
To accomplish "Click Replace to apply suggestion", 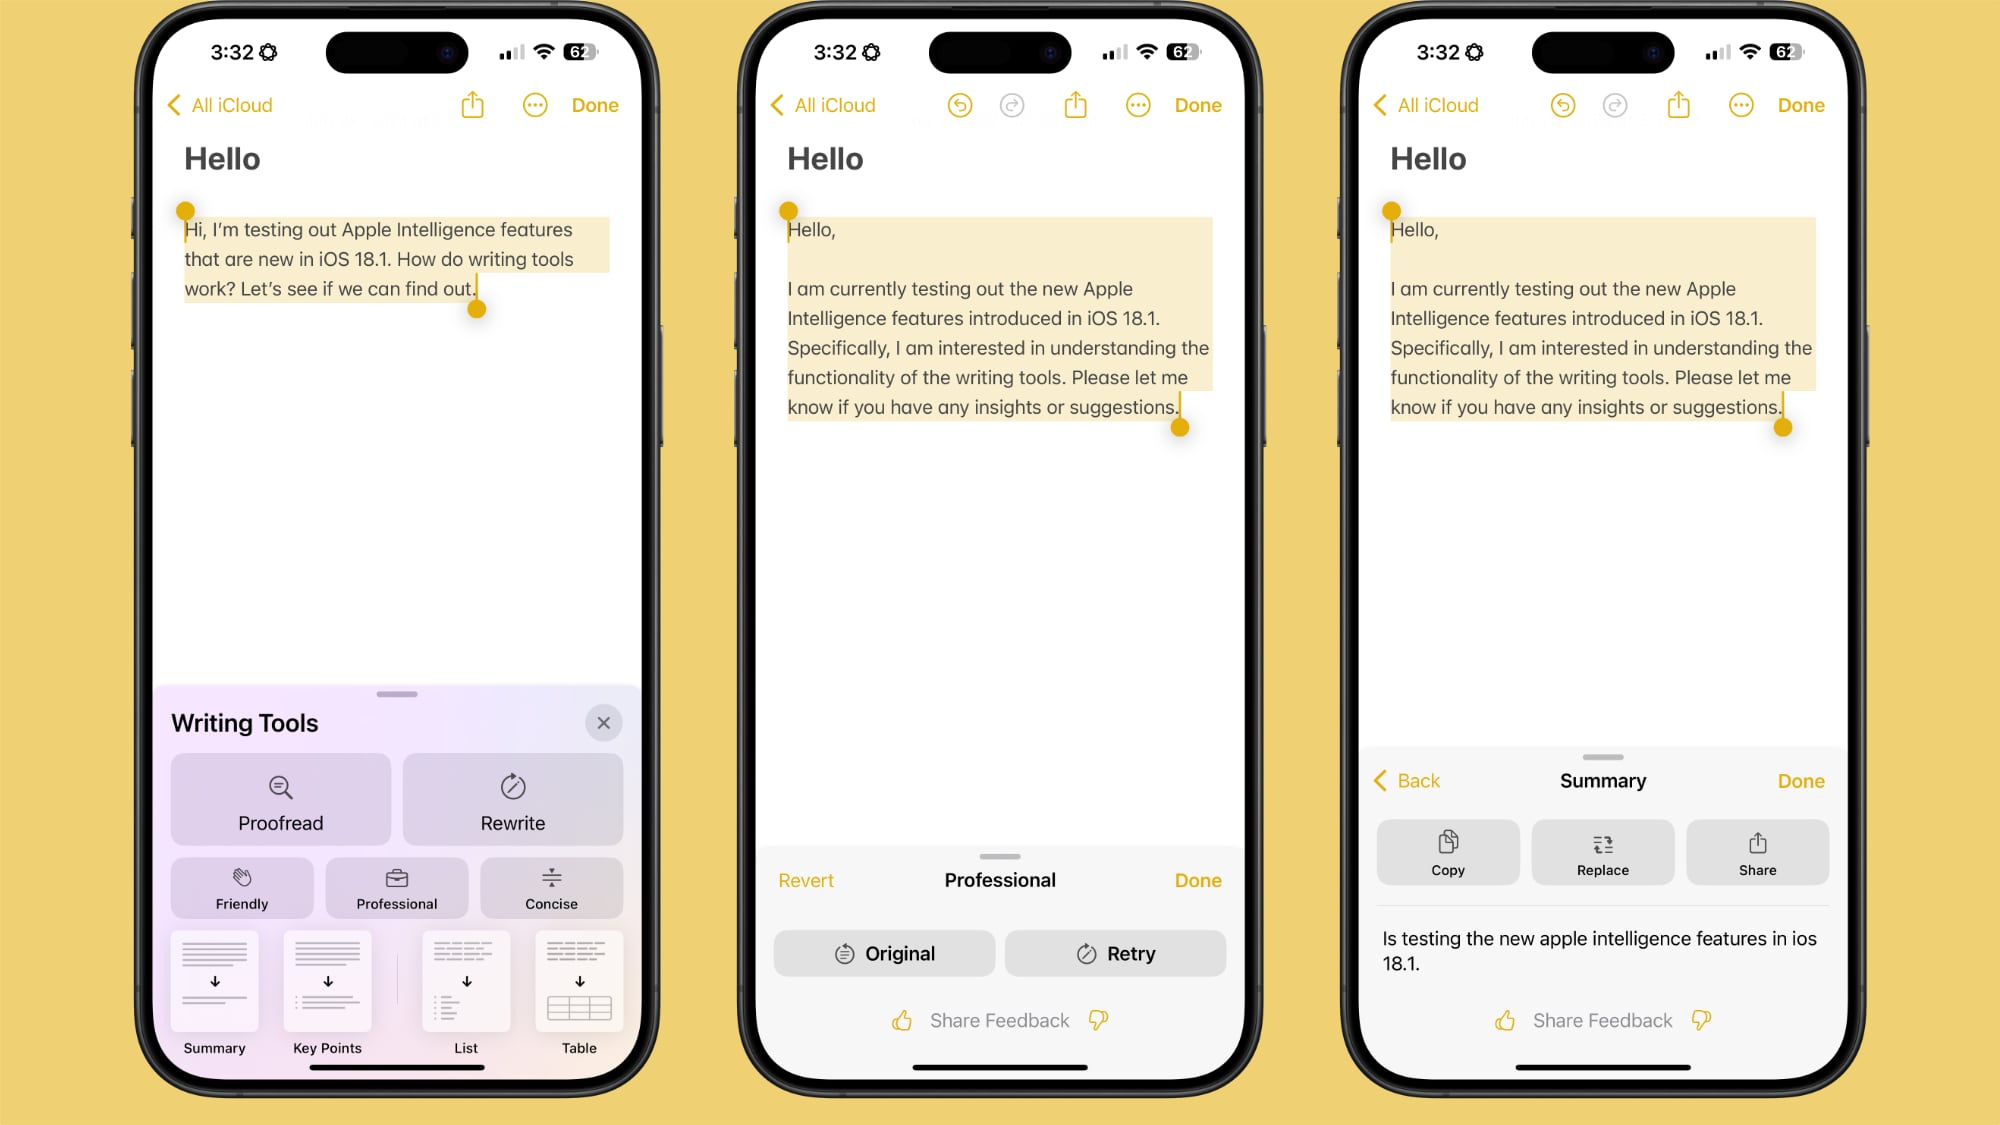I will (1602, 852).
